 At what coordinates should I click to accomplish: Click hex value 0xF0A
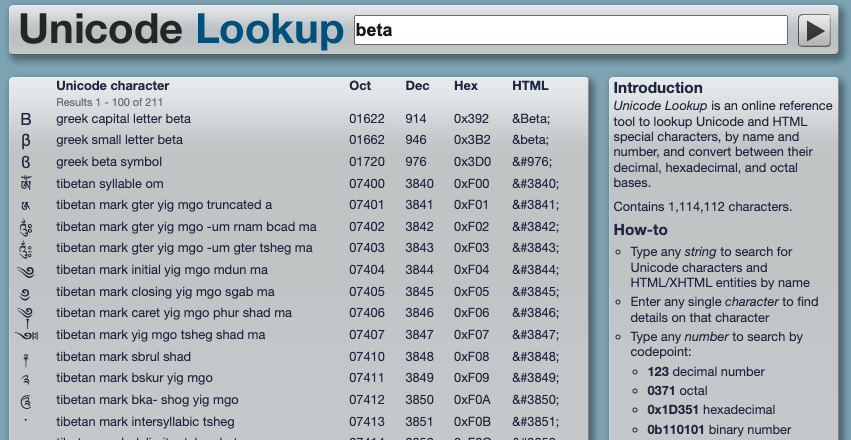tap(472, 400)
